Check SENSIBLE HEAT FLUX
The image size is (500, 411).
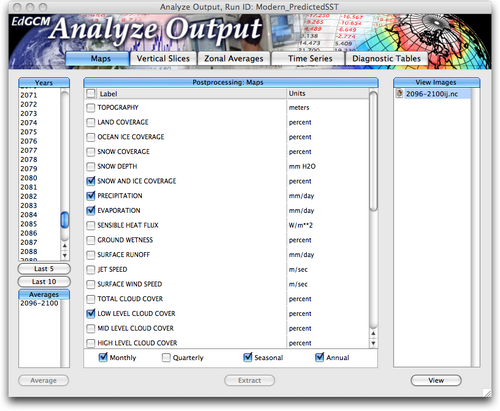pos(90,225)
